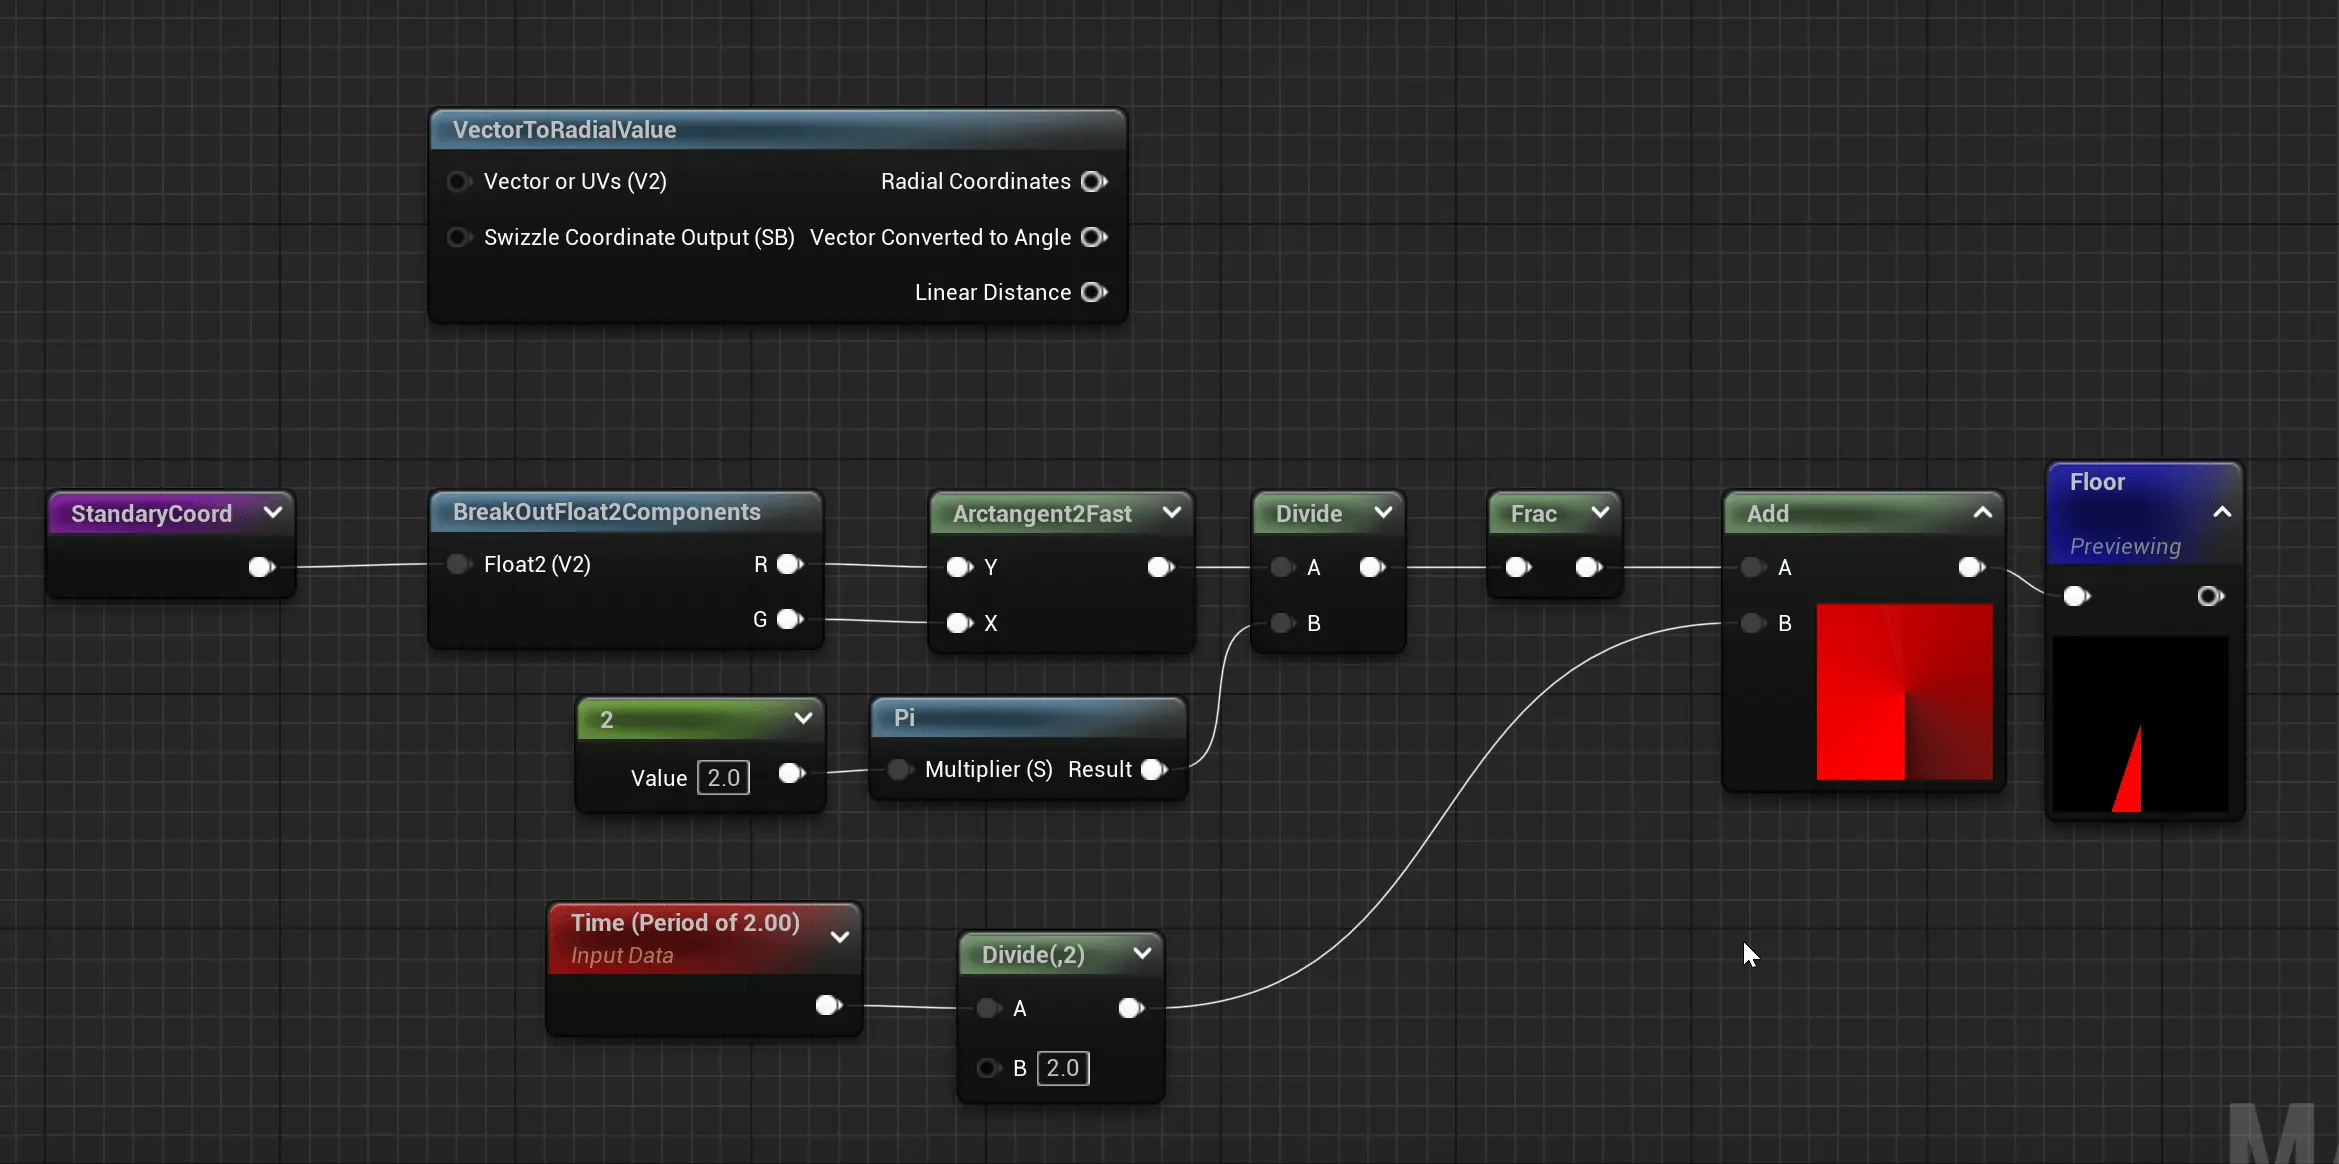Click the Vector Converted to Angle output pin
The width and height of the screenshot is (2339, 1164).
pyautogui.click(x=1093, y=238)
